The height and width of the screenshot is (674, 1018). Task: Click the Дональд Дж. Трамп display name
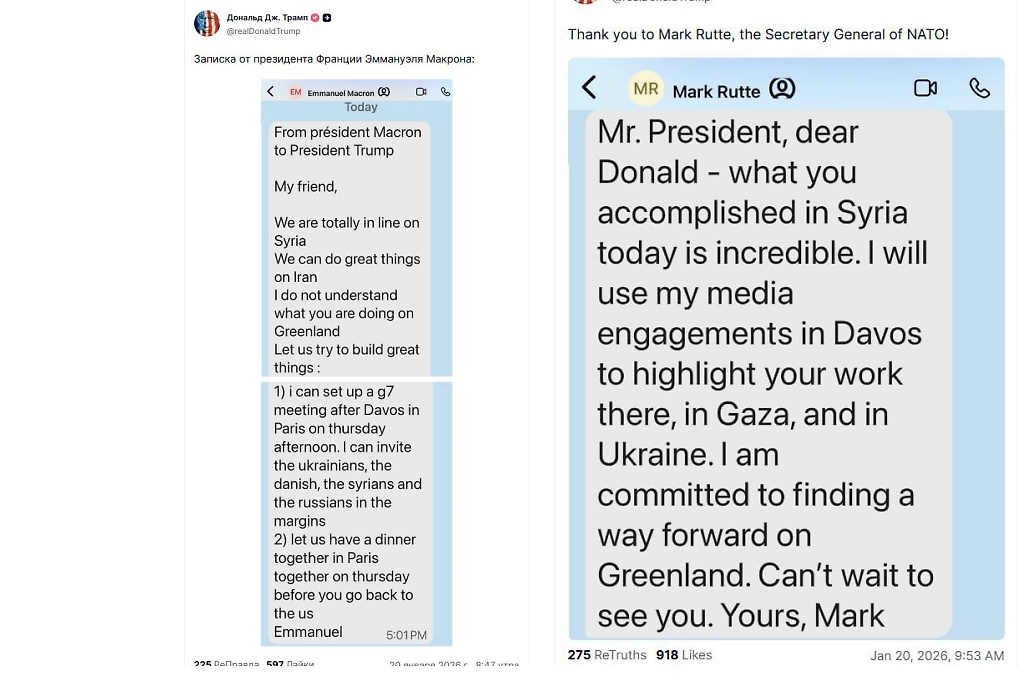(x=267, y=18)
